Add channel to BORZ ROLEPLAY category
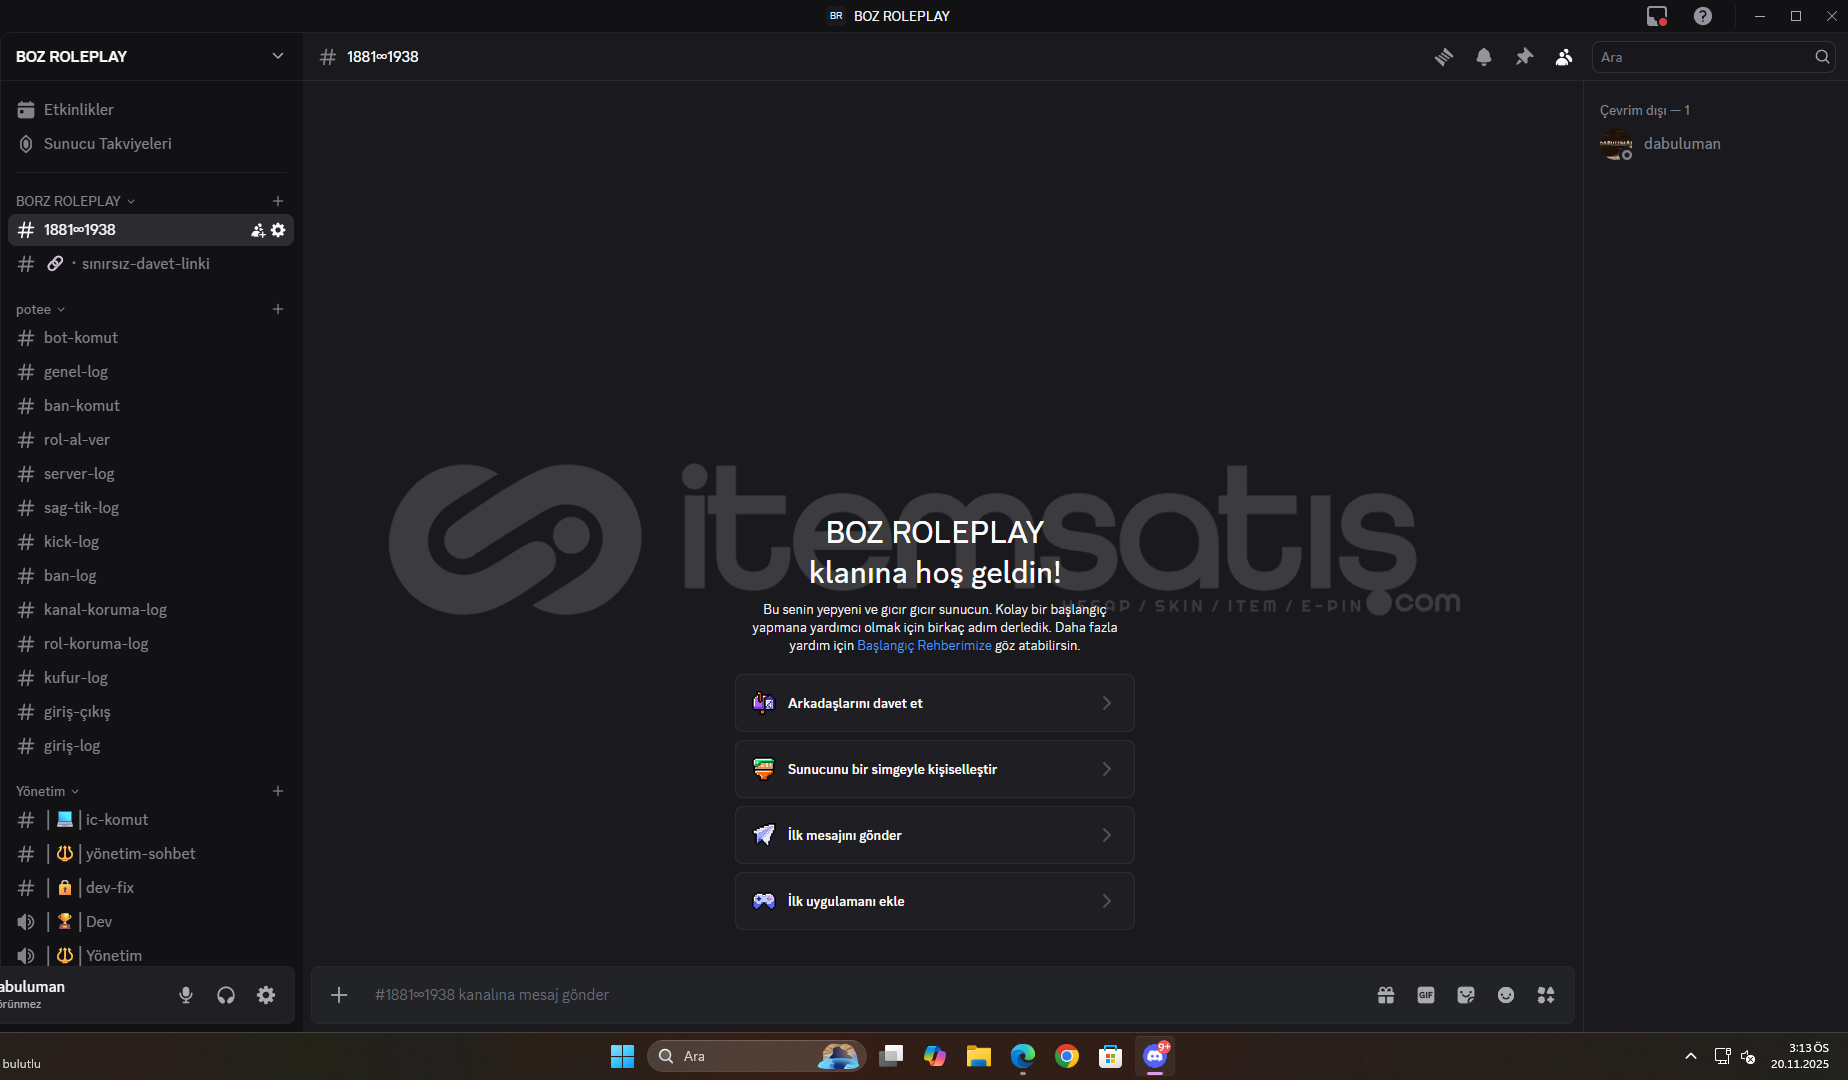 (278, 201)
